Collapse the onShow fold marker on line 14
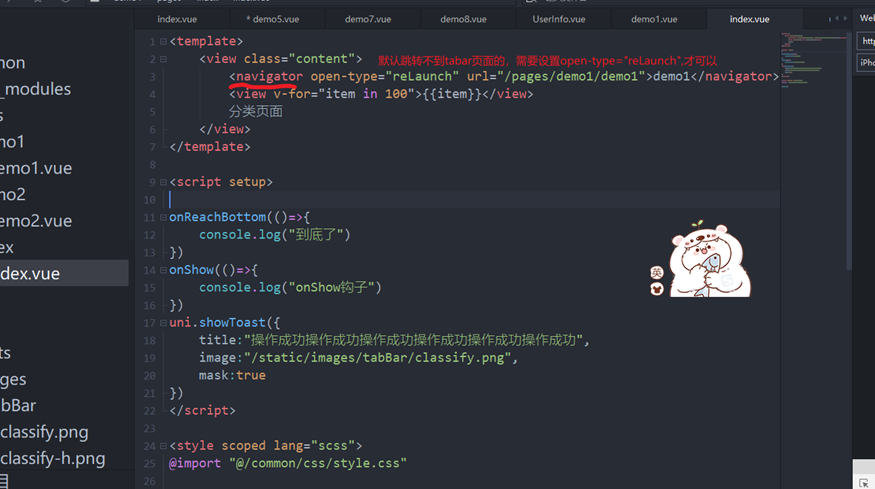The height and width of the screenshot is (489, 875). [x=163, y=270]
